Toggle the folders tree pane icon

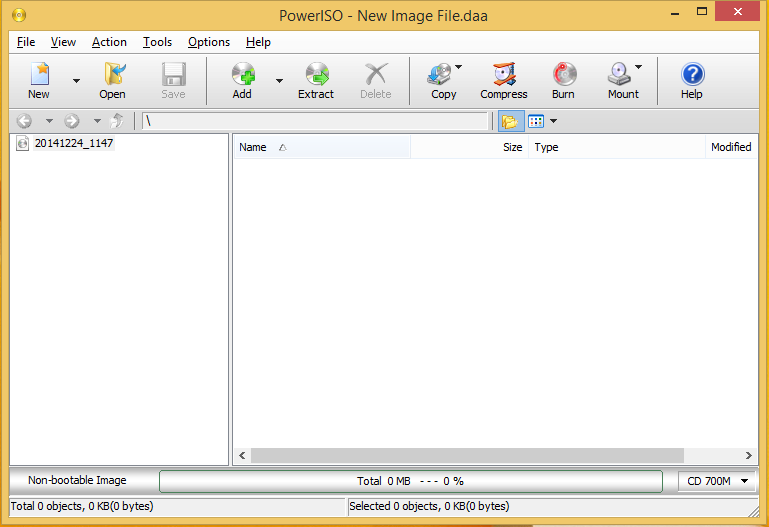click(x=511, y=121)
